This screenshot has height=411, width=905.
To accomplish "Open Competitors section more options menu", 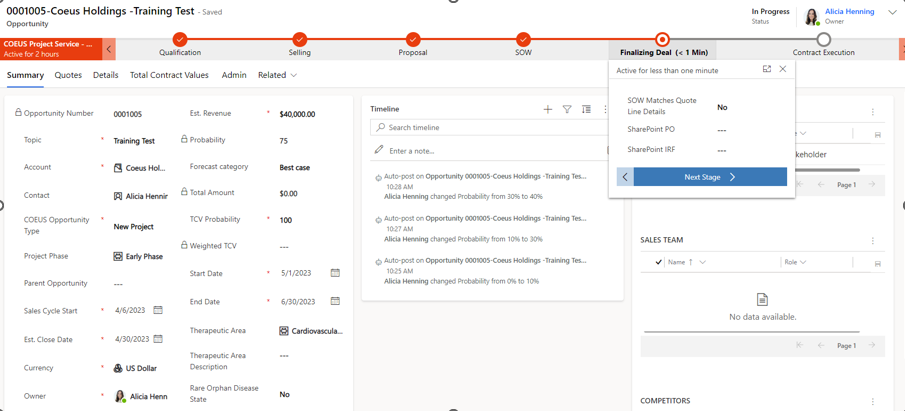I will (x=873, y=401).
